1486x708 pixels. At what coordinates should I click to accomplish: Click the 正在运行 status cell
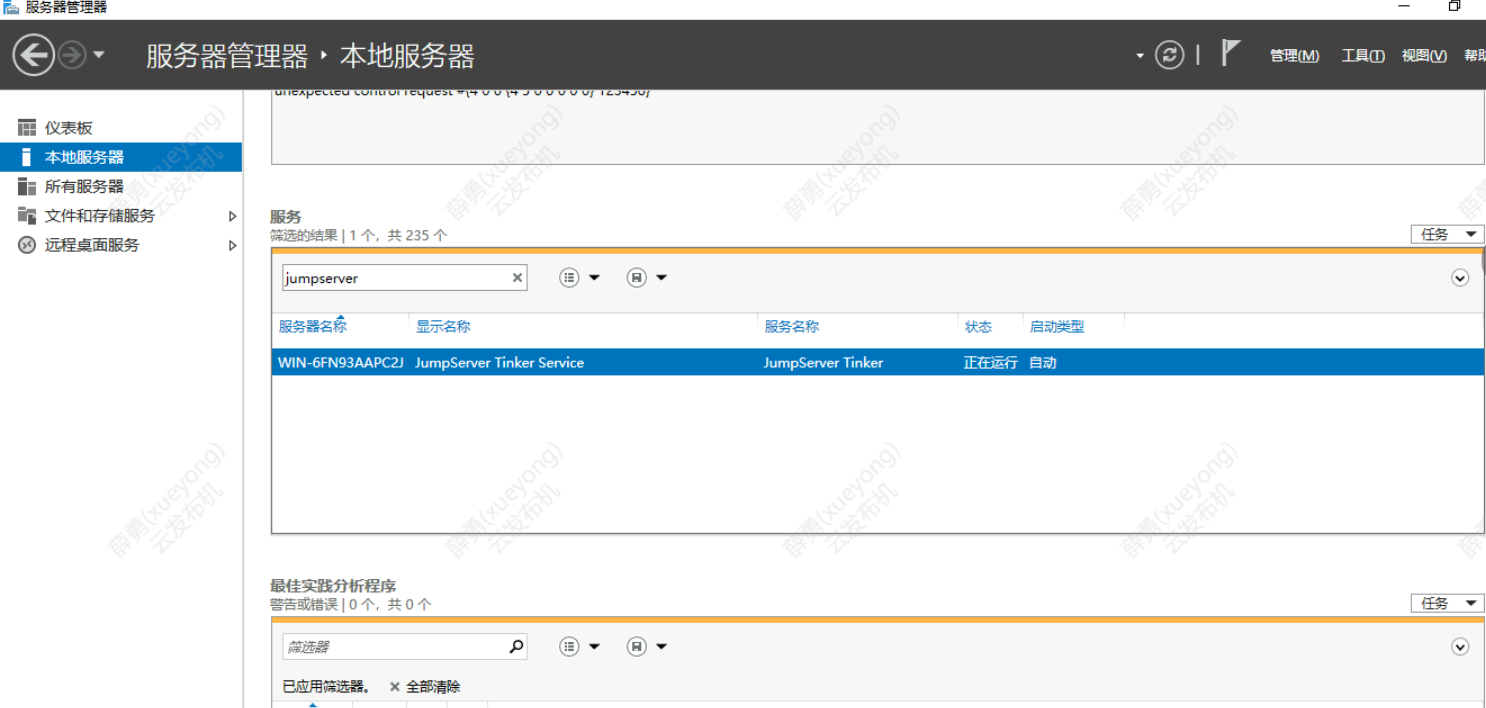point(990,363)
